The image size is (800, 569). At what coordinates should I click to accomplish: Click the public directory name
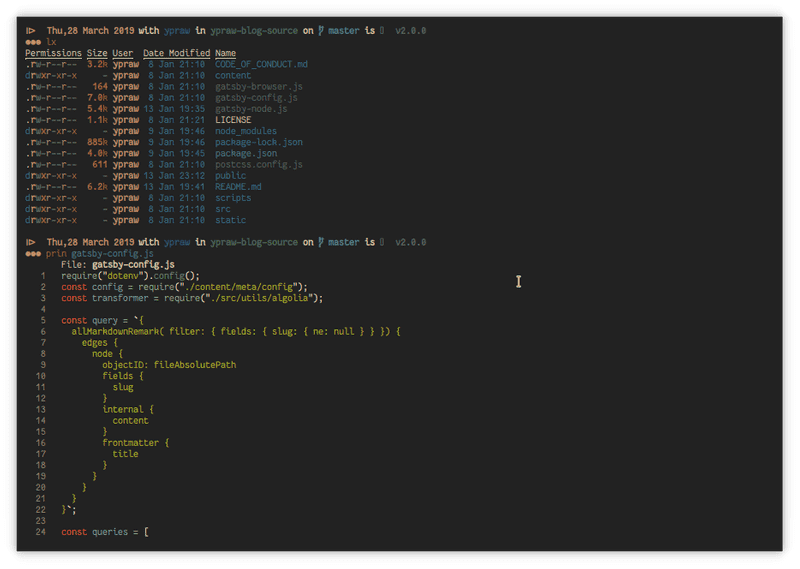(230, 176)
